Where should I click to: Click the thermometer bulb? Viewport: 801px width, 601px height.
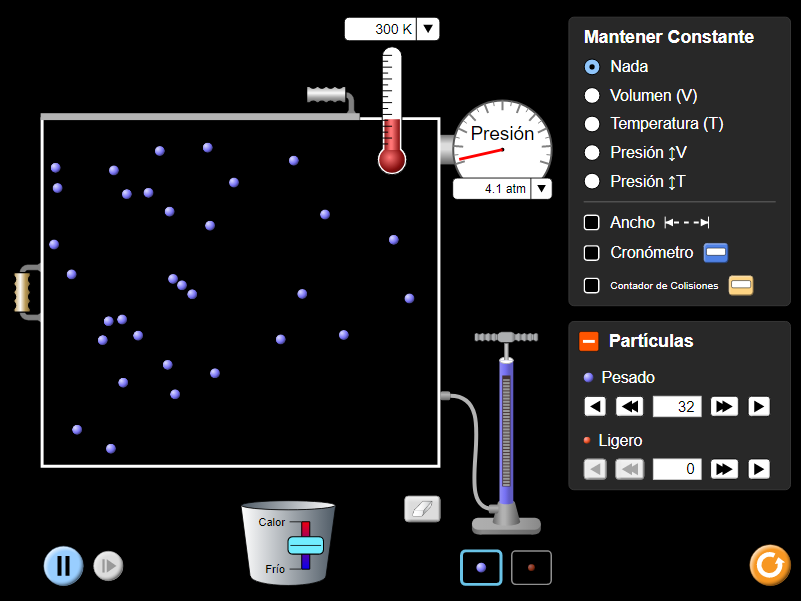[x=392, y=160]
